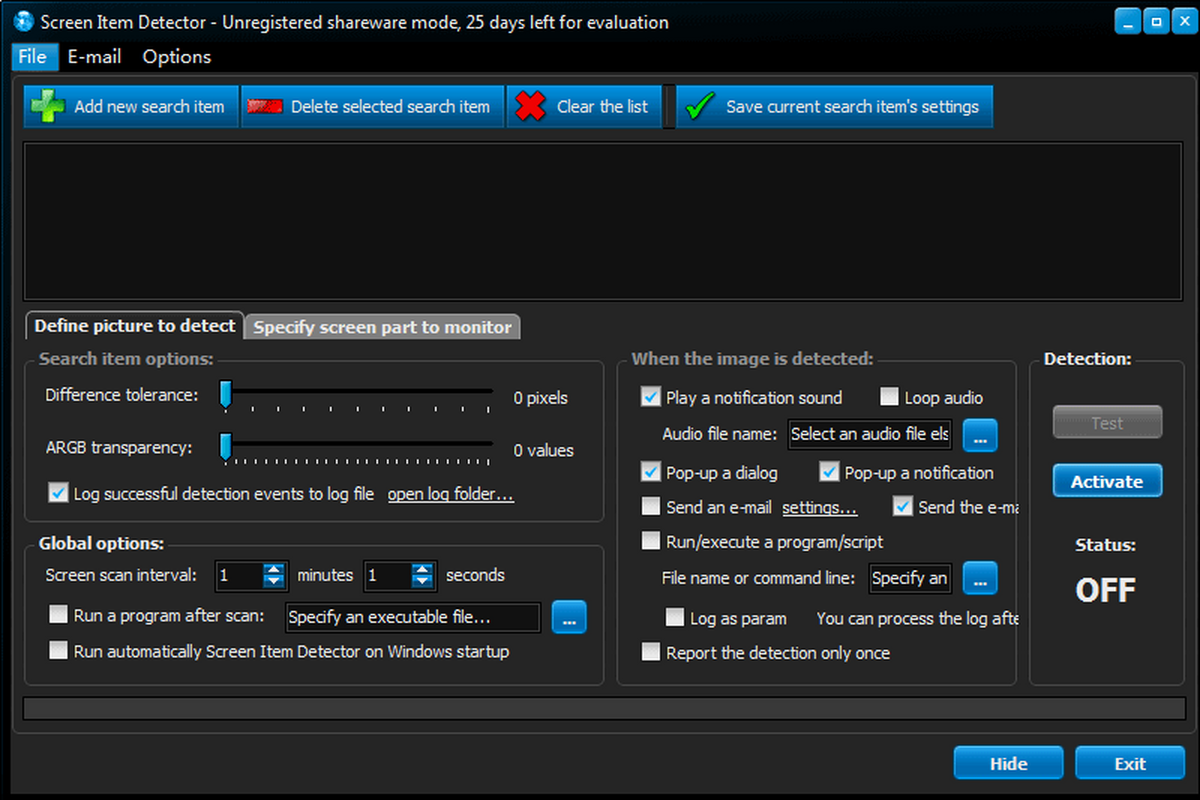
Task: Enable Run automatically on Windows startup
Action: tap(58, 651)
